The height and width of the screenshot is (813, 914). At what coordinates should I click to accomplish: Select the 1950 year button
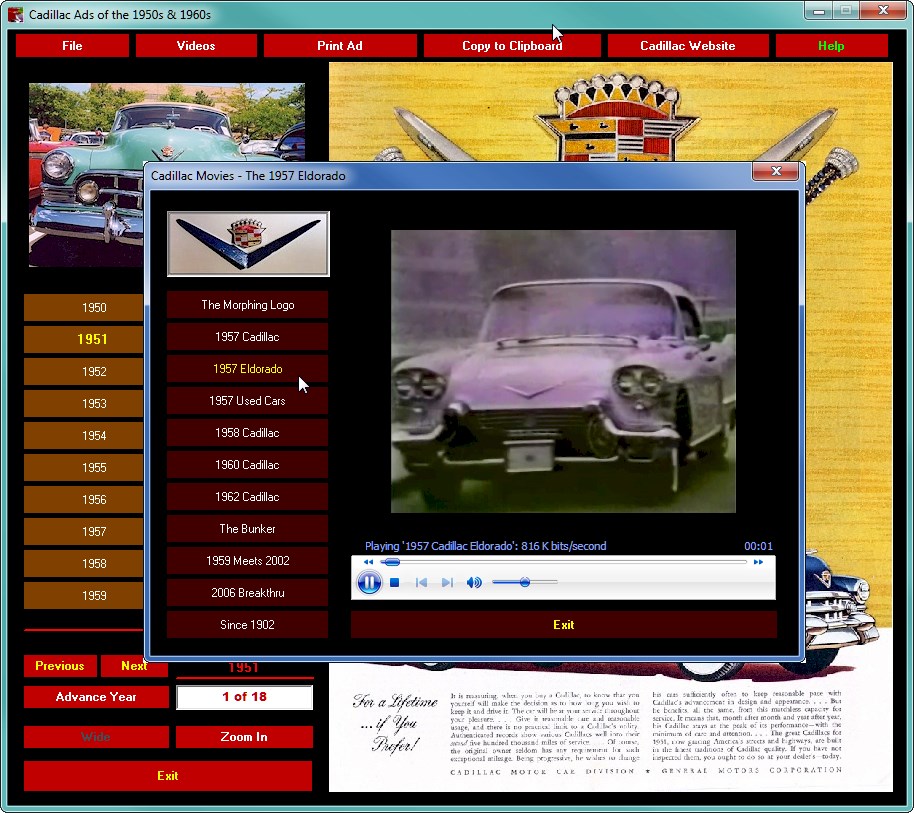(x=83, y=308)
